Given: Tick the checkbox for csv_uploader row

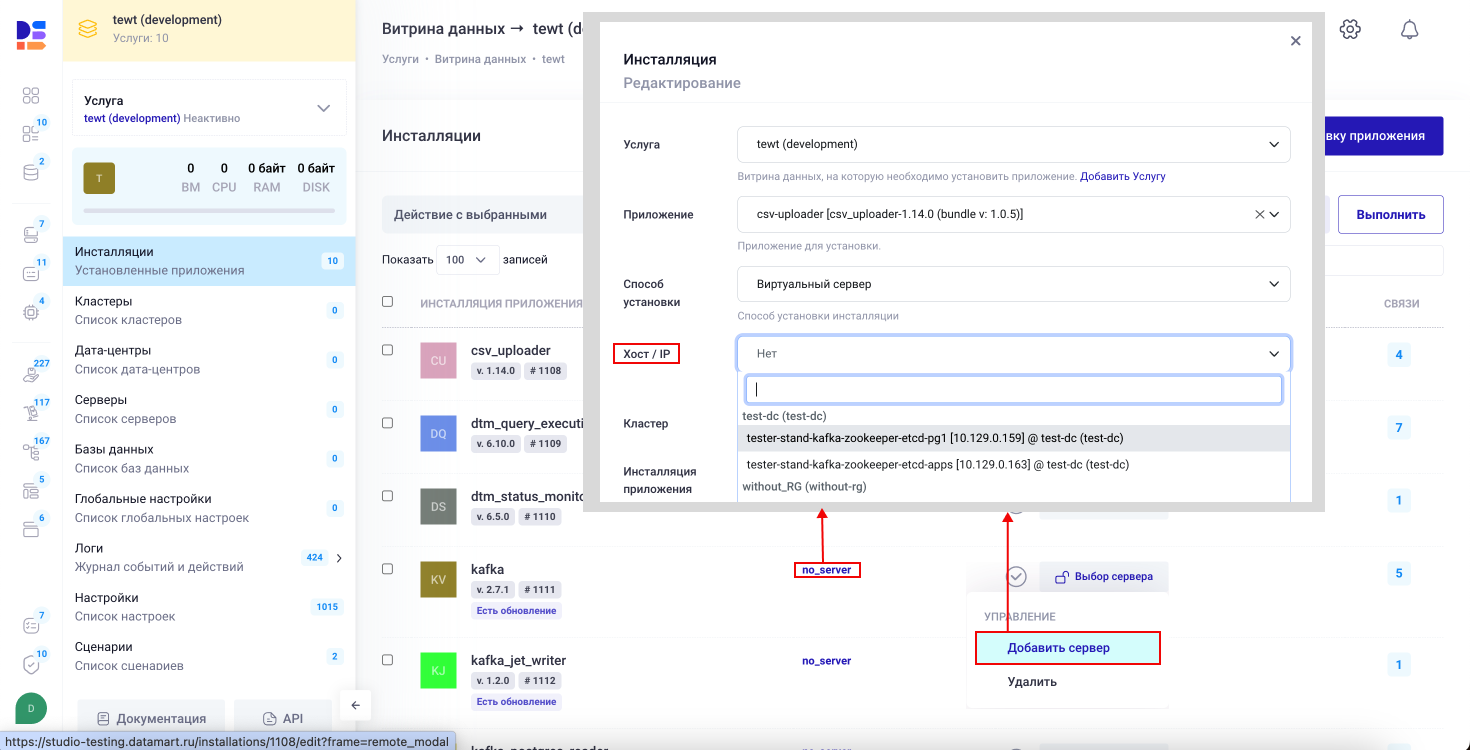Looking at the screenshot, I should pos(388,350).
